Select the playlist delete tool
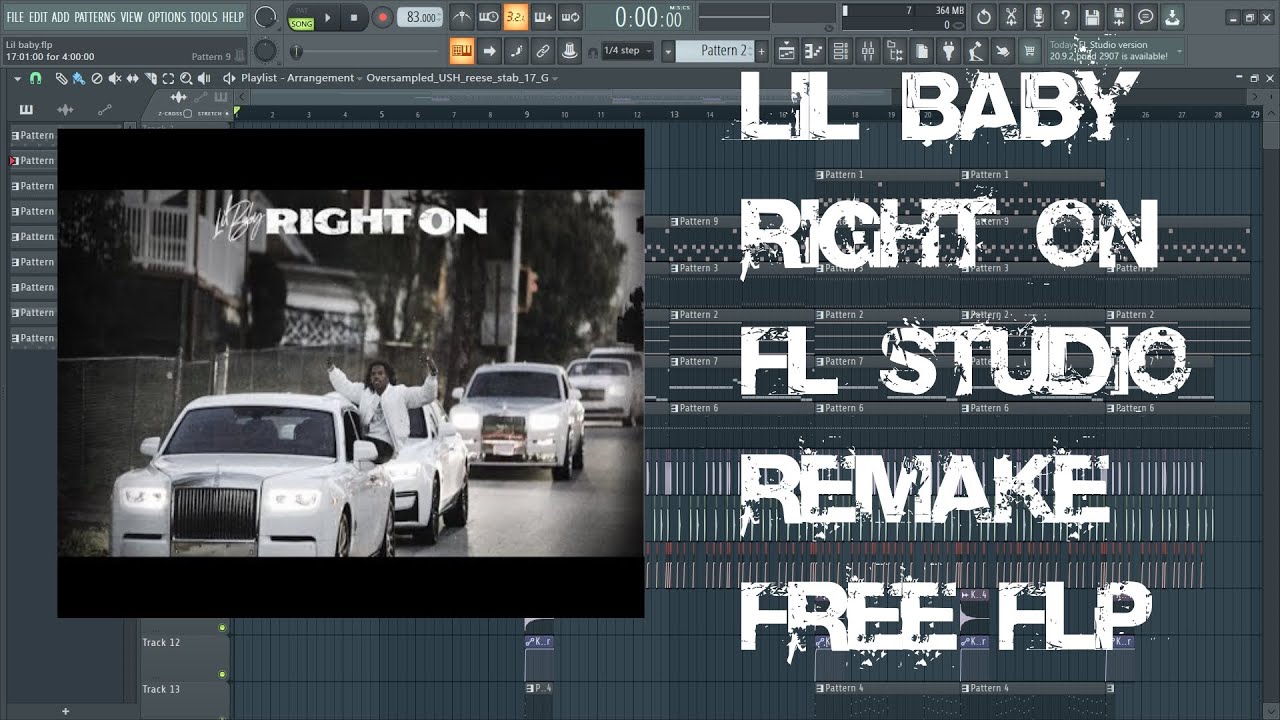The image size is (1280, 720). pyautogui.click(x=97, y=78)
